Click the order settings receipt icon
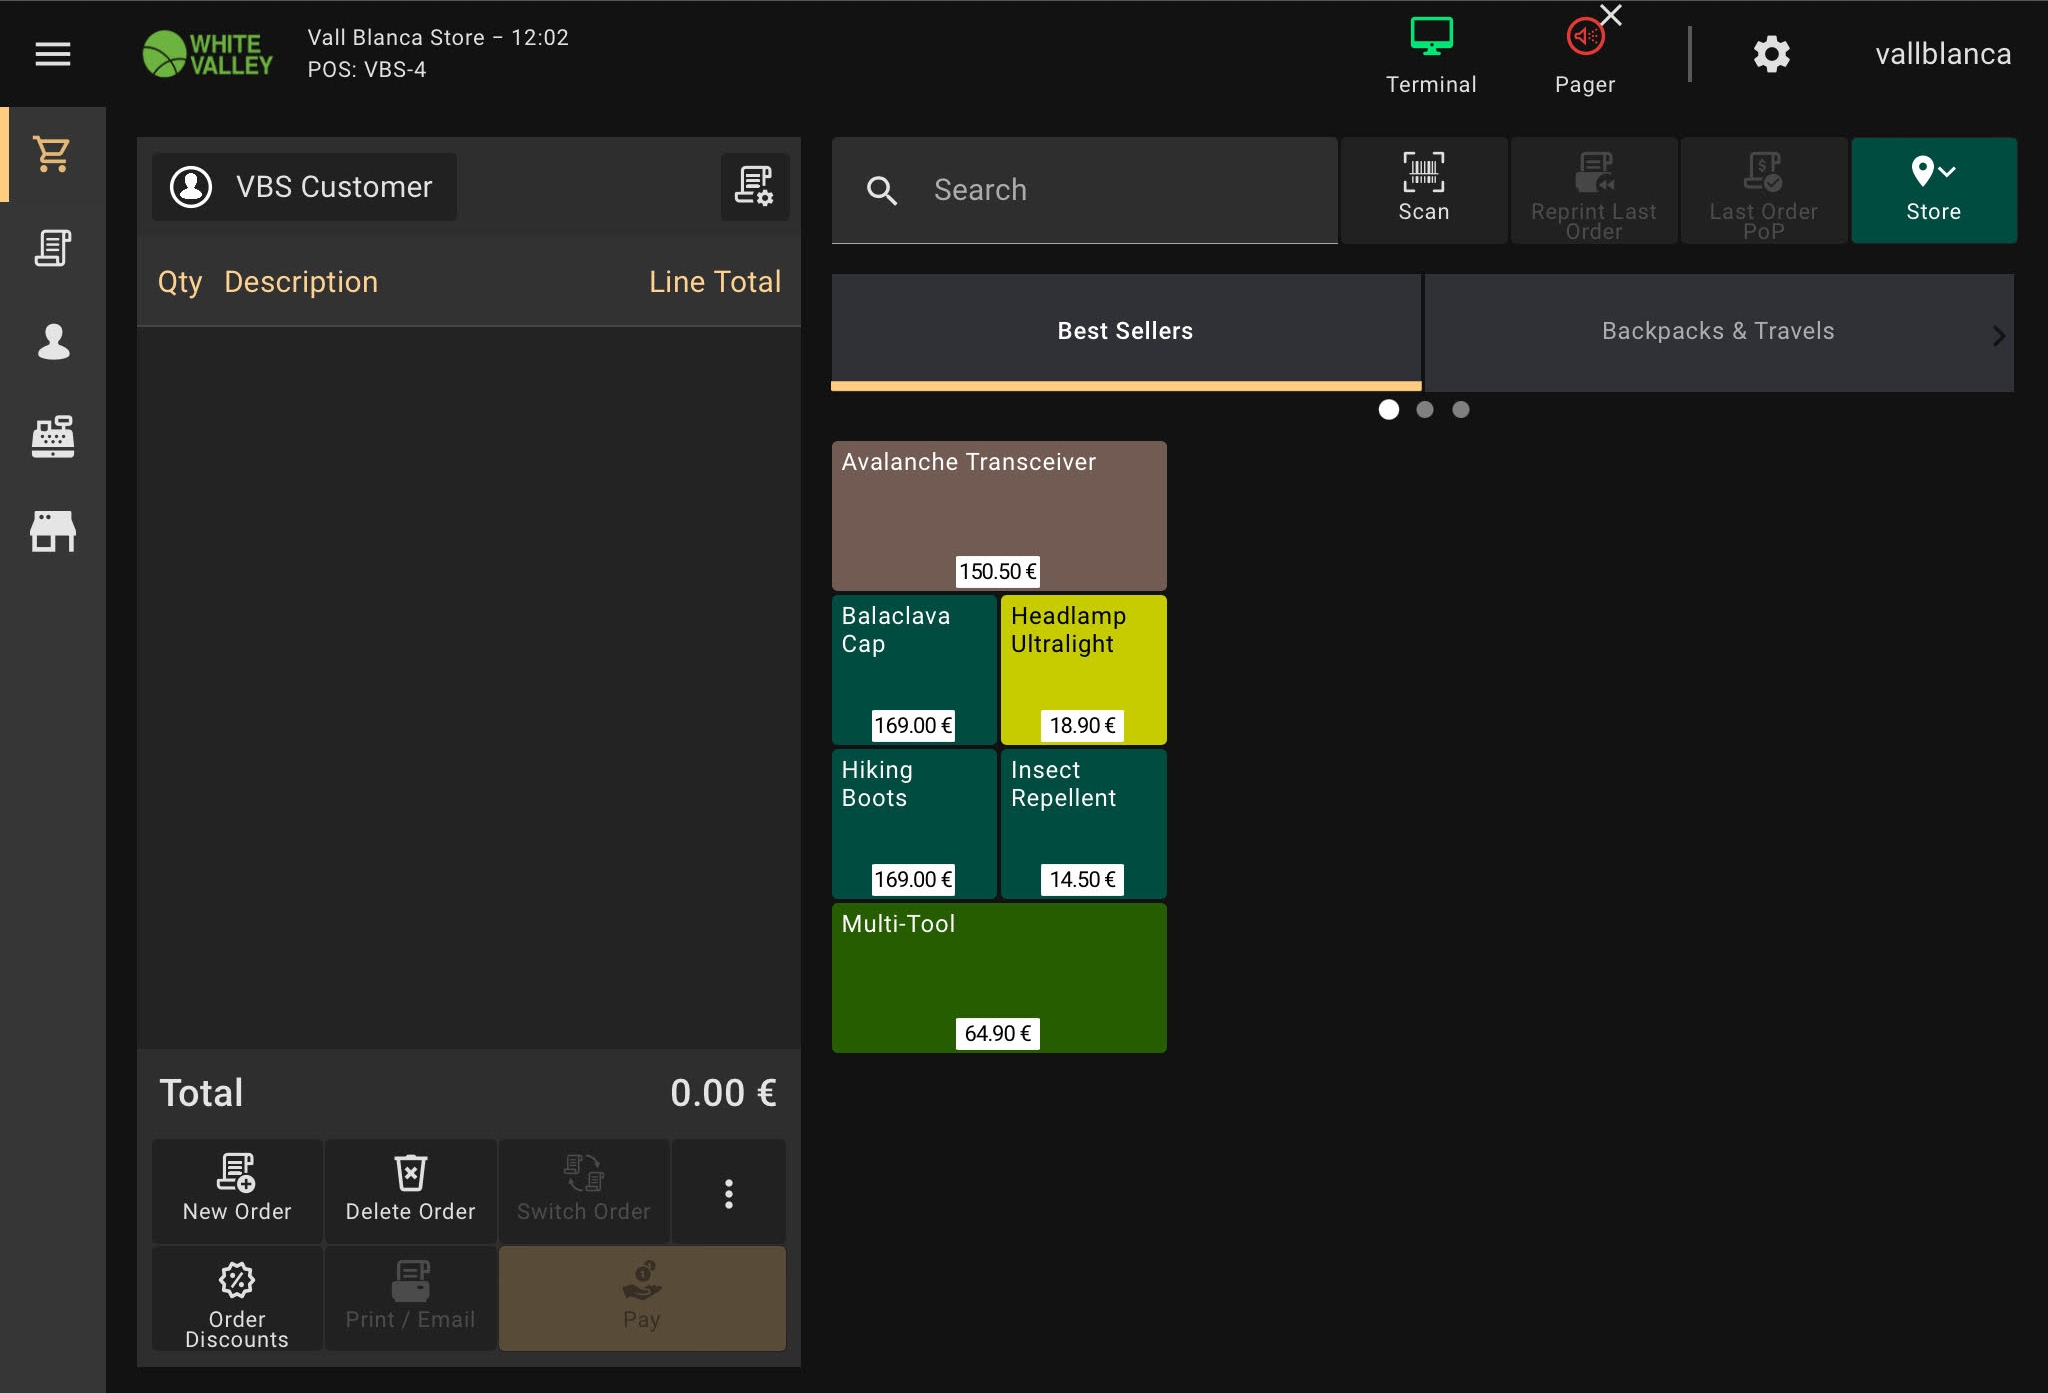 [x=754, y=186]
